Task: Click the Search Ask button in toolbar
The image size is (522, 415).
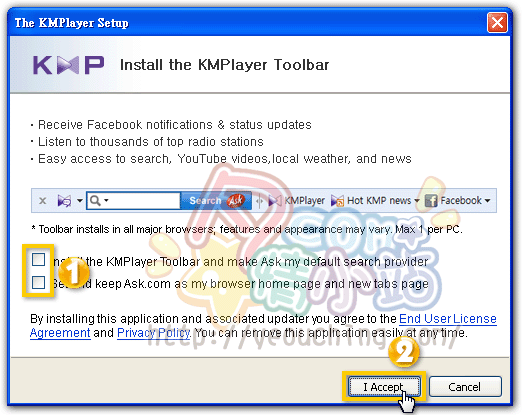Action: 216,200
